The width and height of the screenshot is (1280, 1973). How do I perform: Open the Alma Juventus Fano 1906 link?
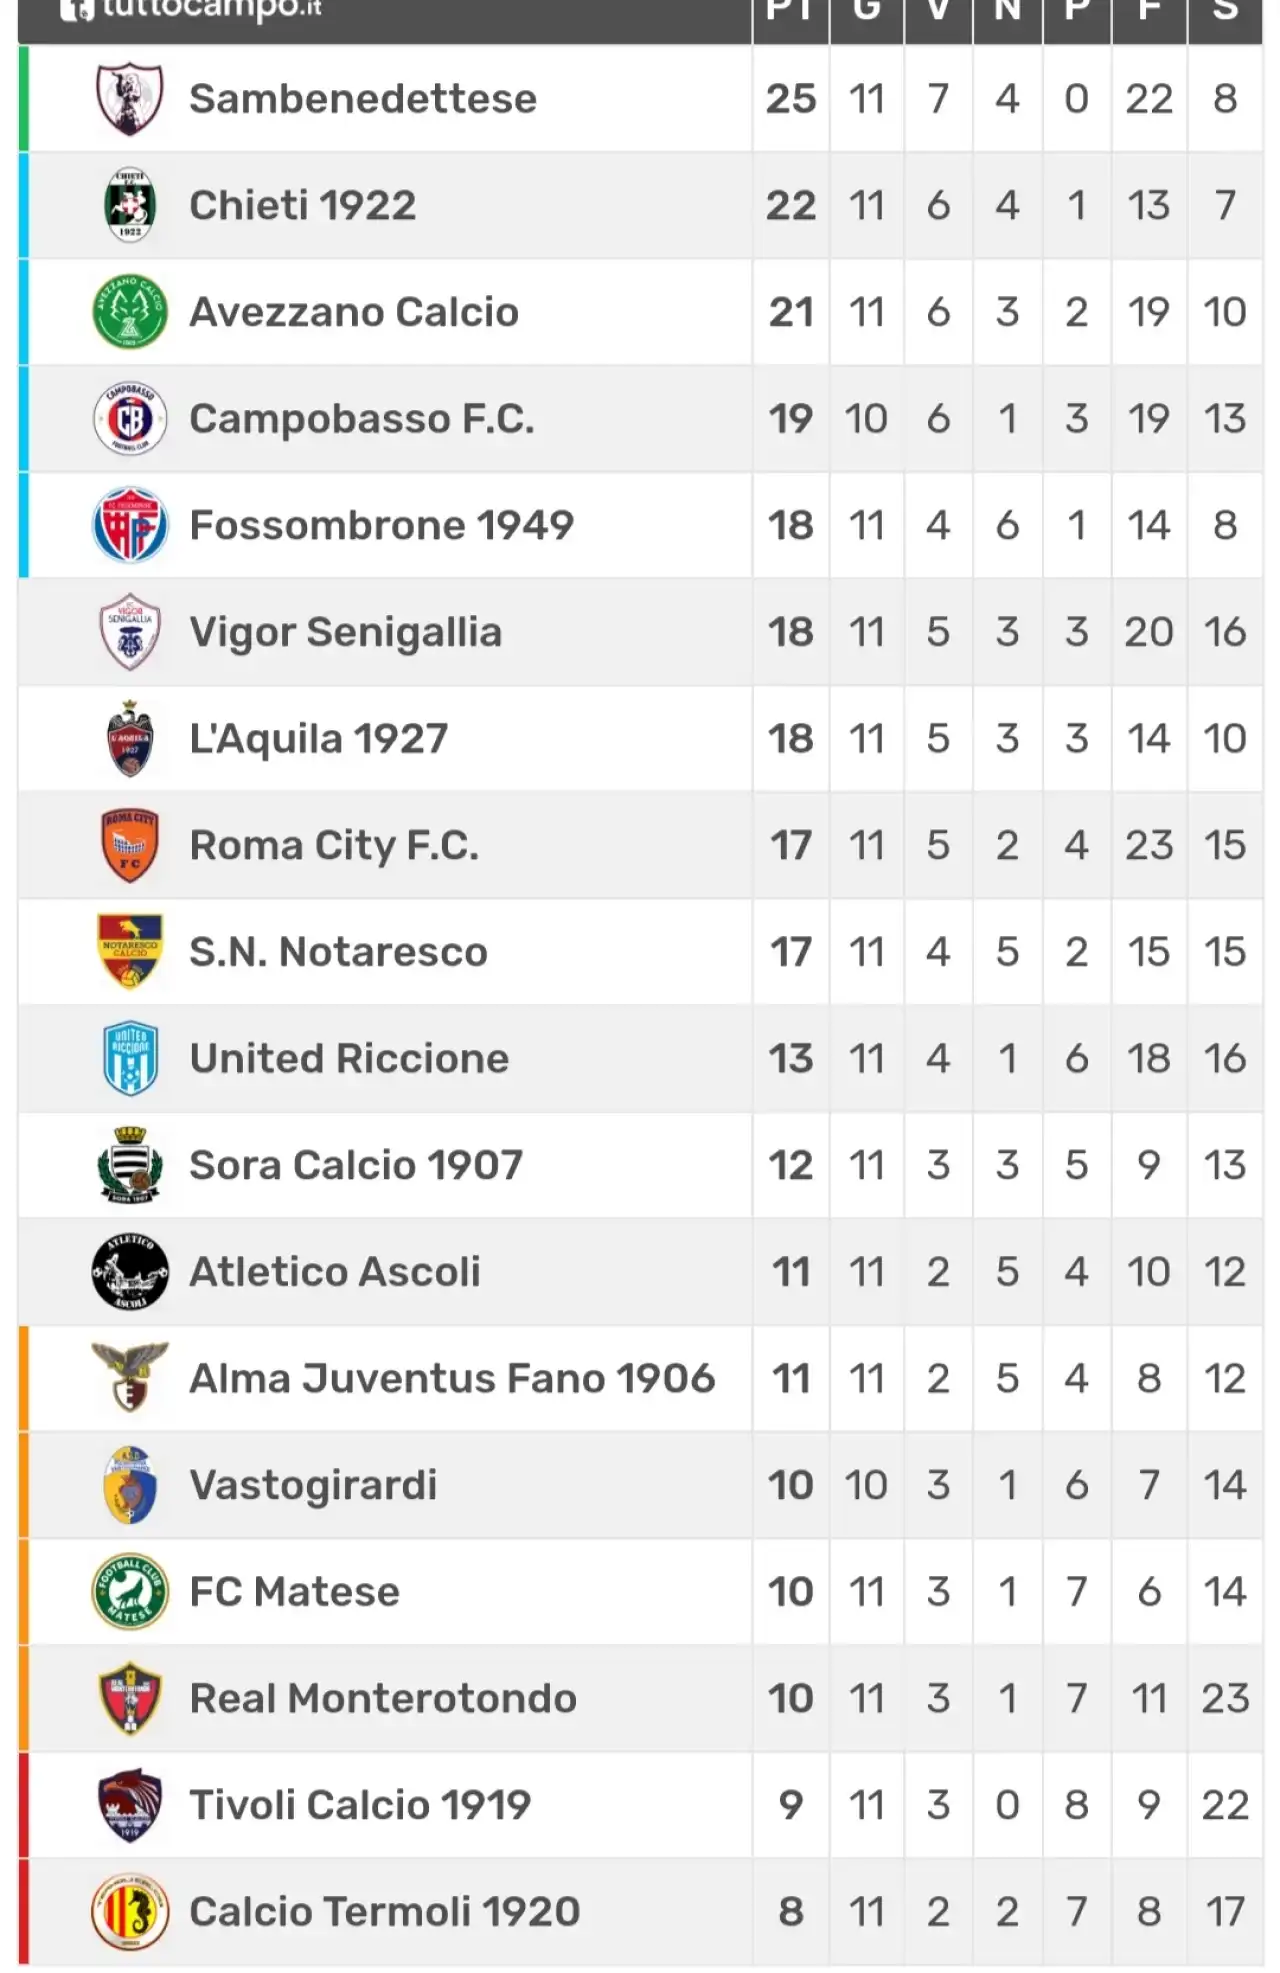(x=452, y=1379)
